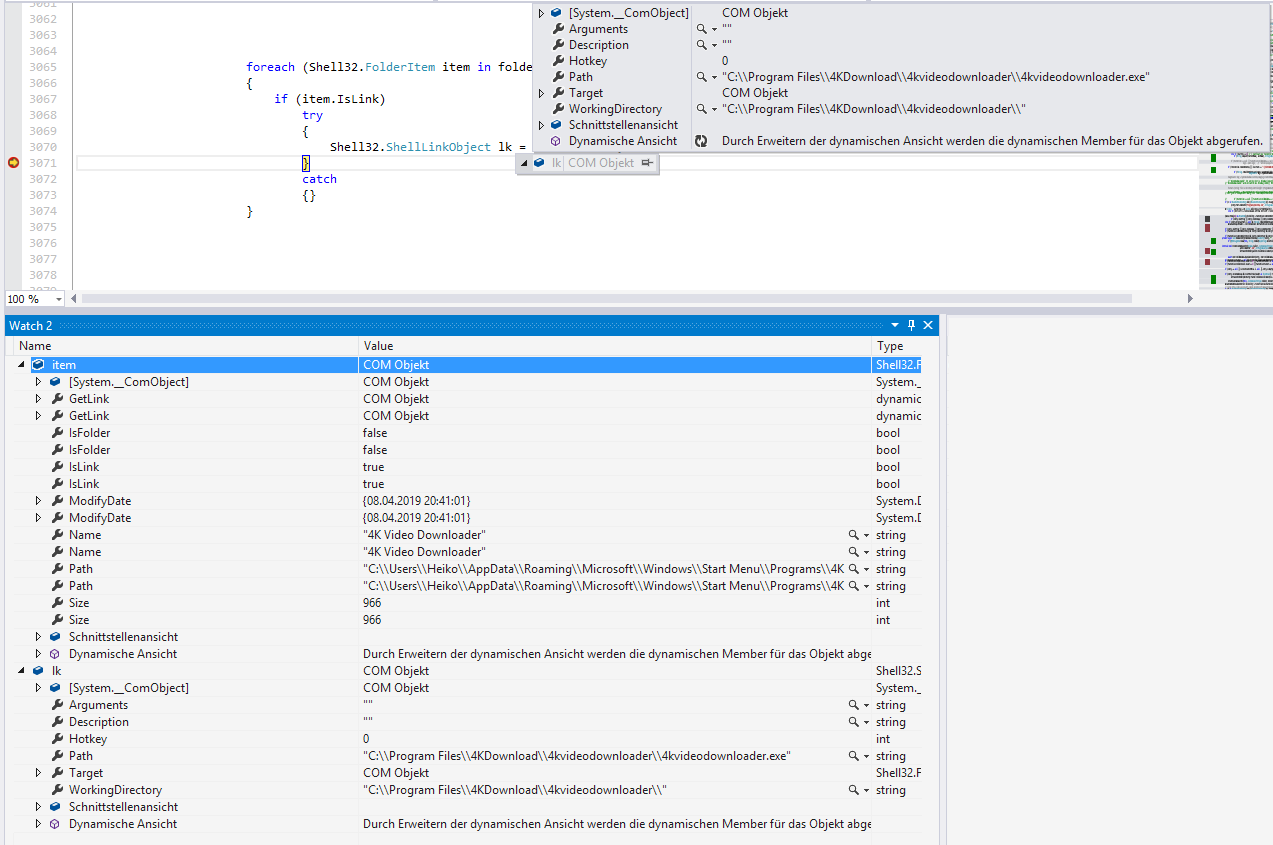Open visualizer dropdown arrow for WorkingDirectory in DataTip

coord(714,109)
